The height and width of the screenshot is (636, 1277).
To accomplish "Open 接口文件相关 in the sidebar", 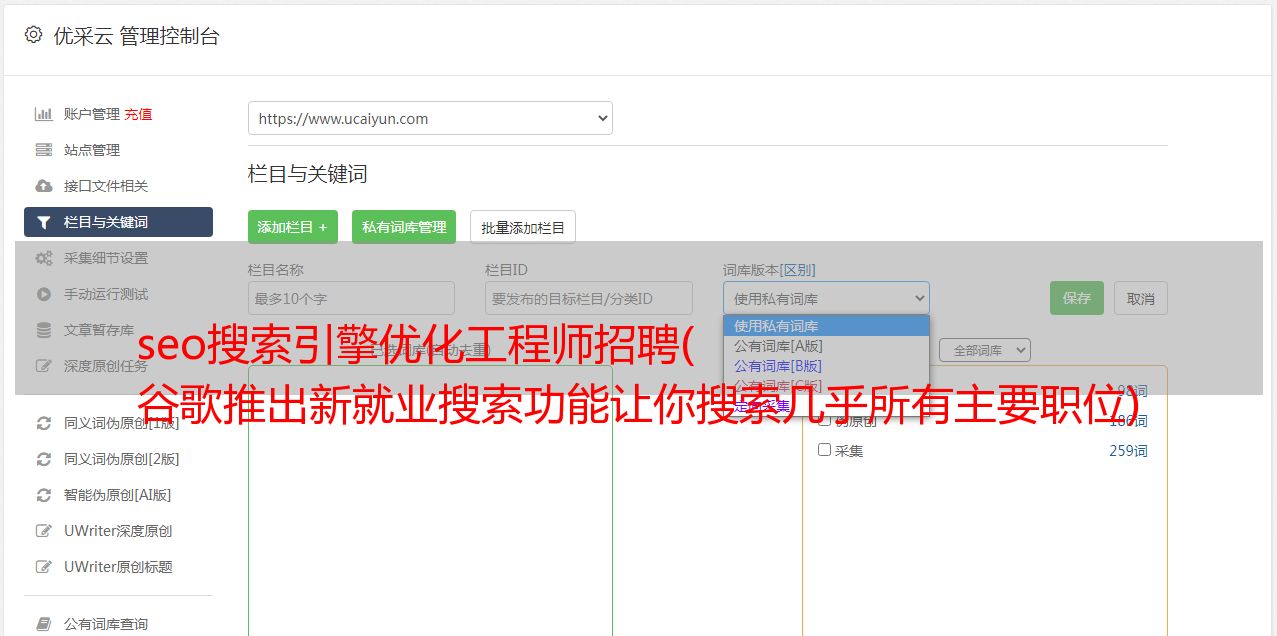I will point(106,186).
